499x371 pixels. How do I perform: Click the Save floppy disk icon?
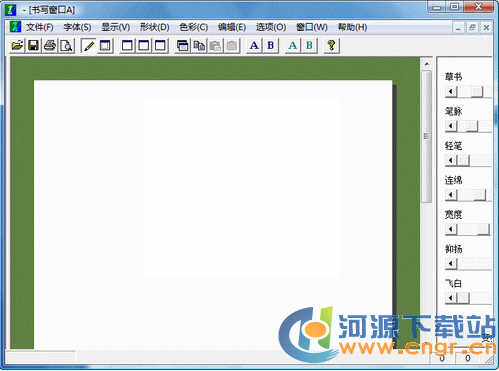[x=34, y=45]
